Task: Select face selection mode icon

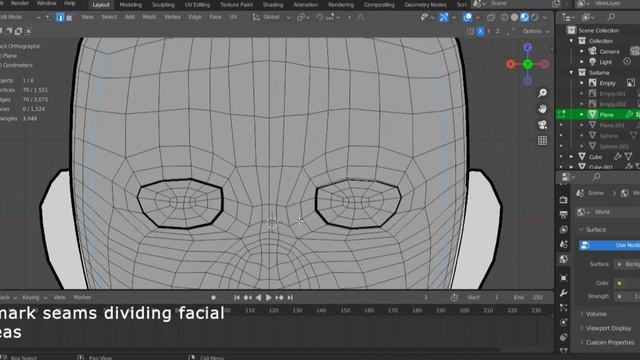Action: [69, 18]
